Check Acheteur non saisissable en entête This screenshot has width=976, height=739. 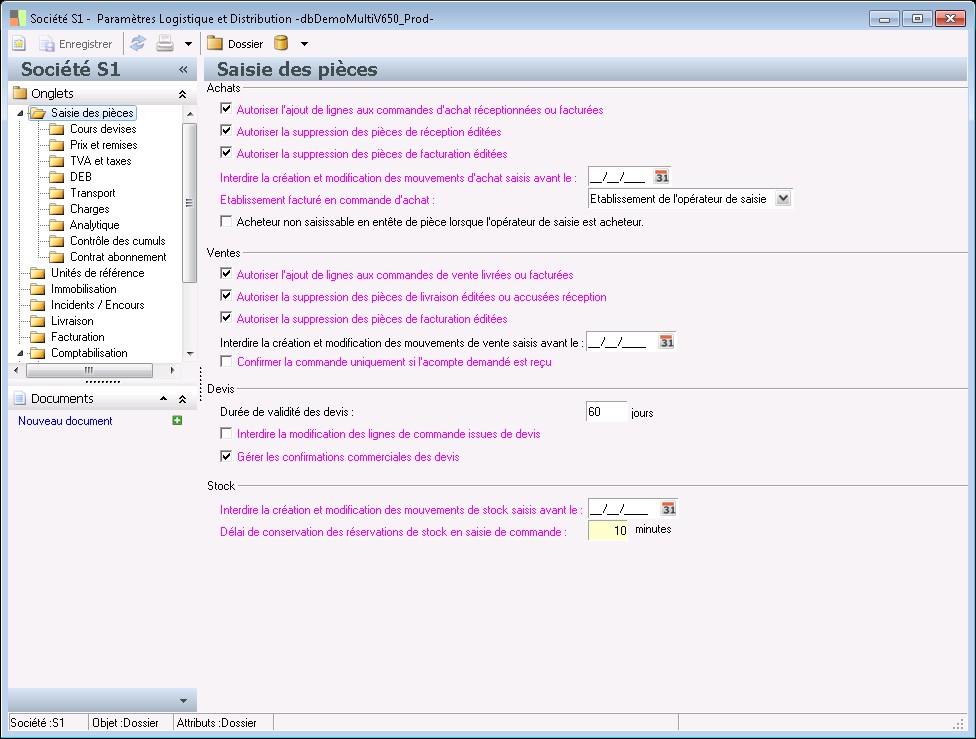coord(226,221)
